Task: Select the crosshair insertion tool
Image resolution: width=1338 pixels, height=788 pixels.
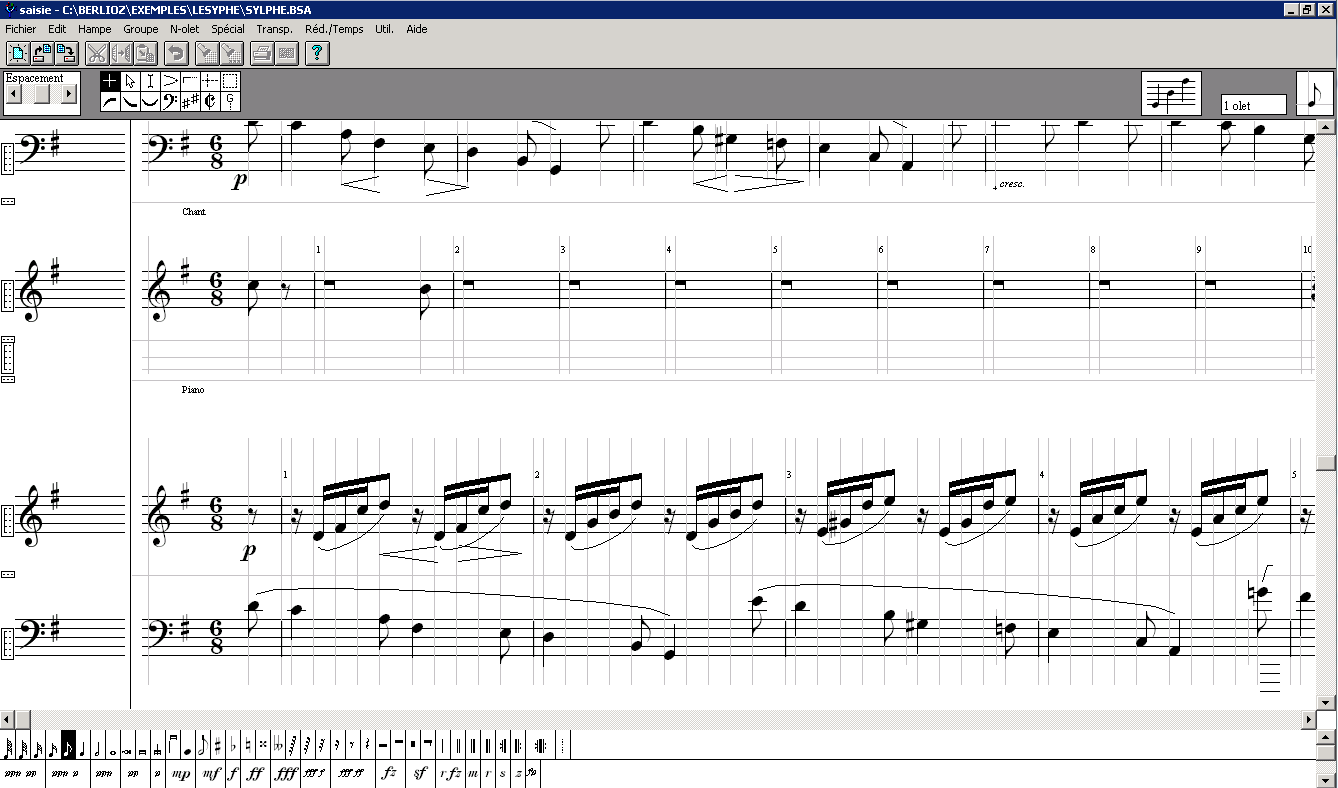Action: [x=110, y=81]
